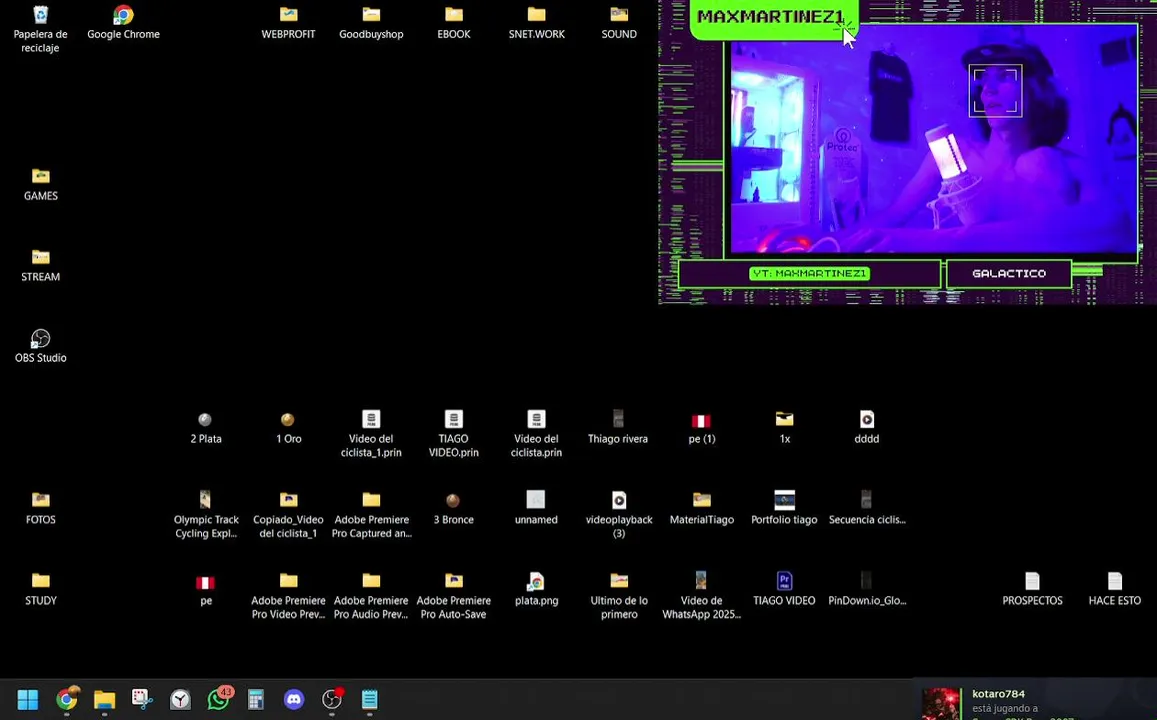Viewport: 1157px width, 720px height.
Task: Click the kotaro784 username in notification
Action: point(998,694)
